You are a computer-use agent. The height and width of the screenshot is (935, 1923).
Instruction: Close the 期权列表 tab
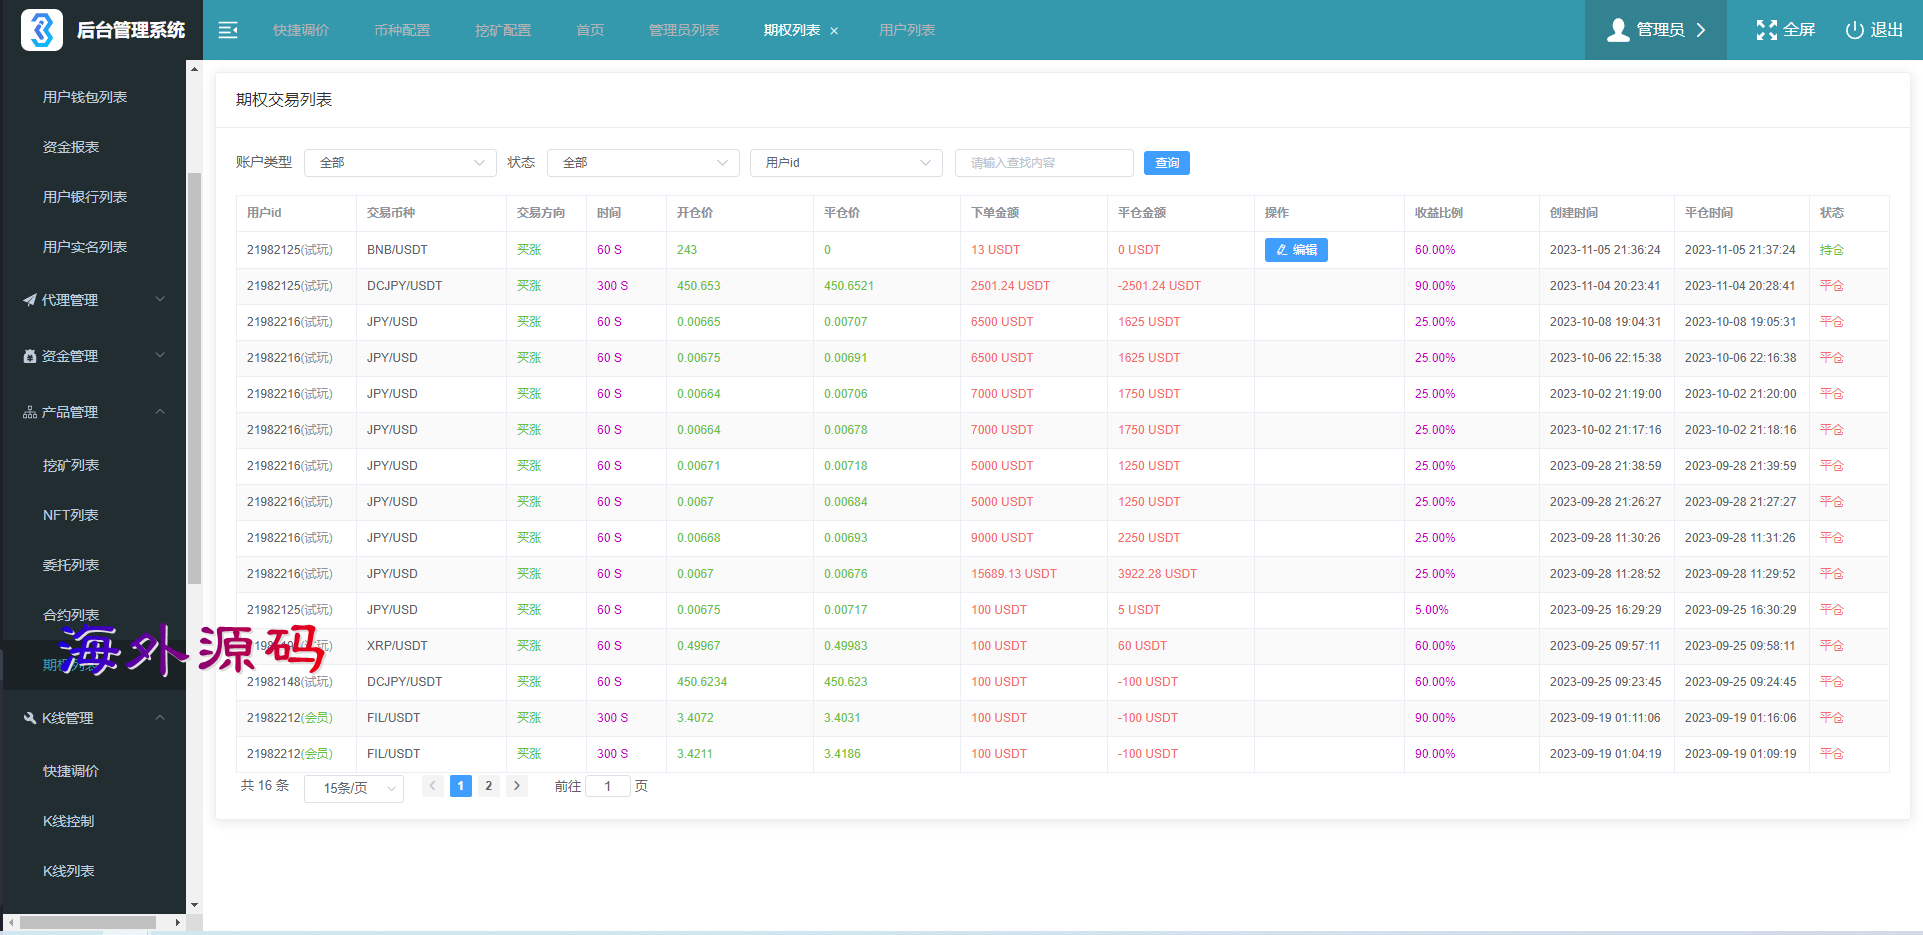click(834, 31)
